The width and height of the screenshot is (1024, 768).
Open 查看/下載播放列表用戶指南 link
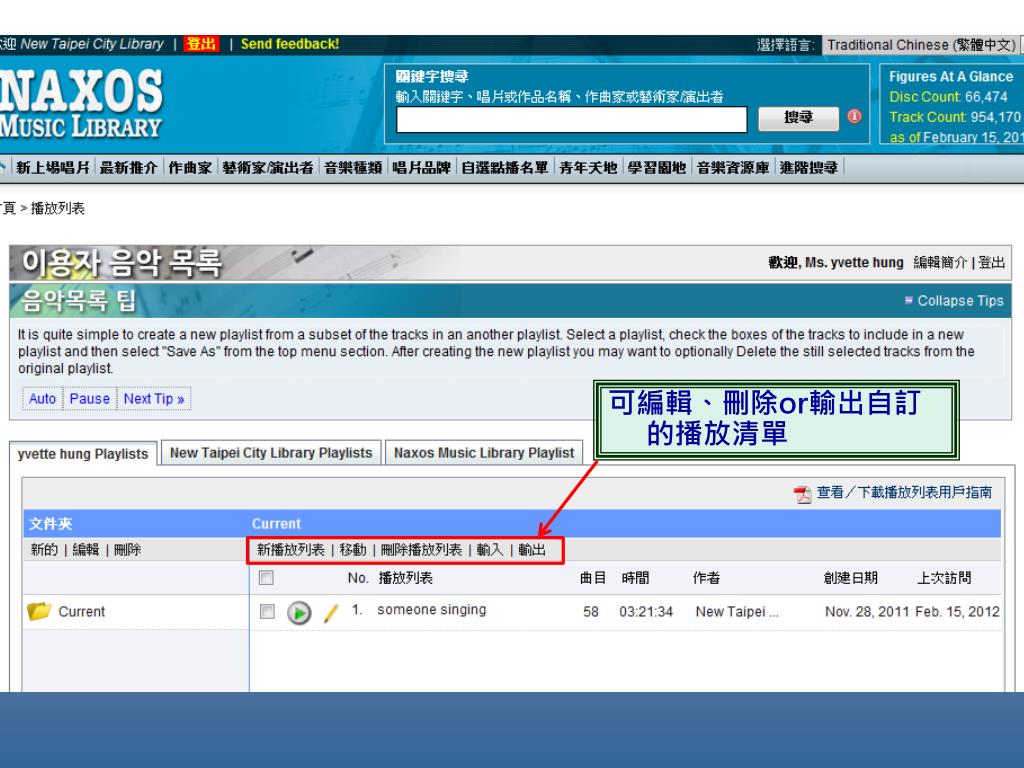pos(904,492)
